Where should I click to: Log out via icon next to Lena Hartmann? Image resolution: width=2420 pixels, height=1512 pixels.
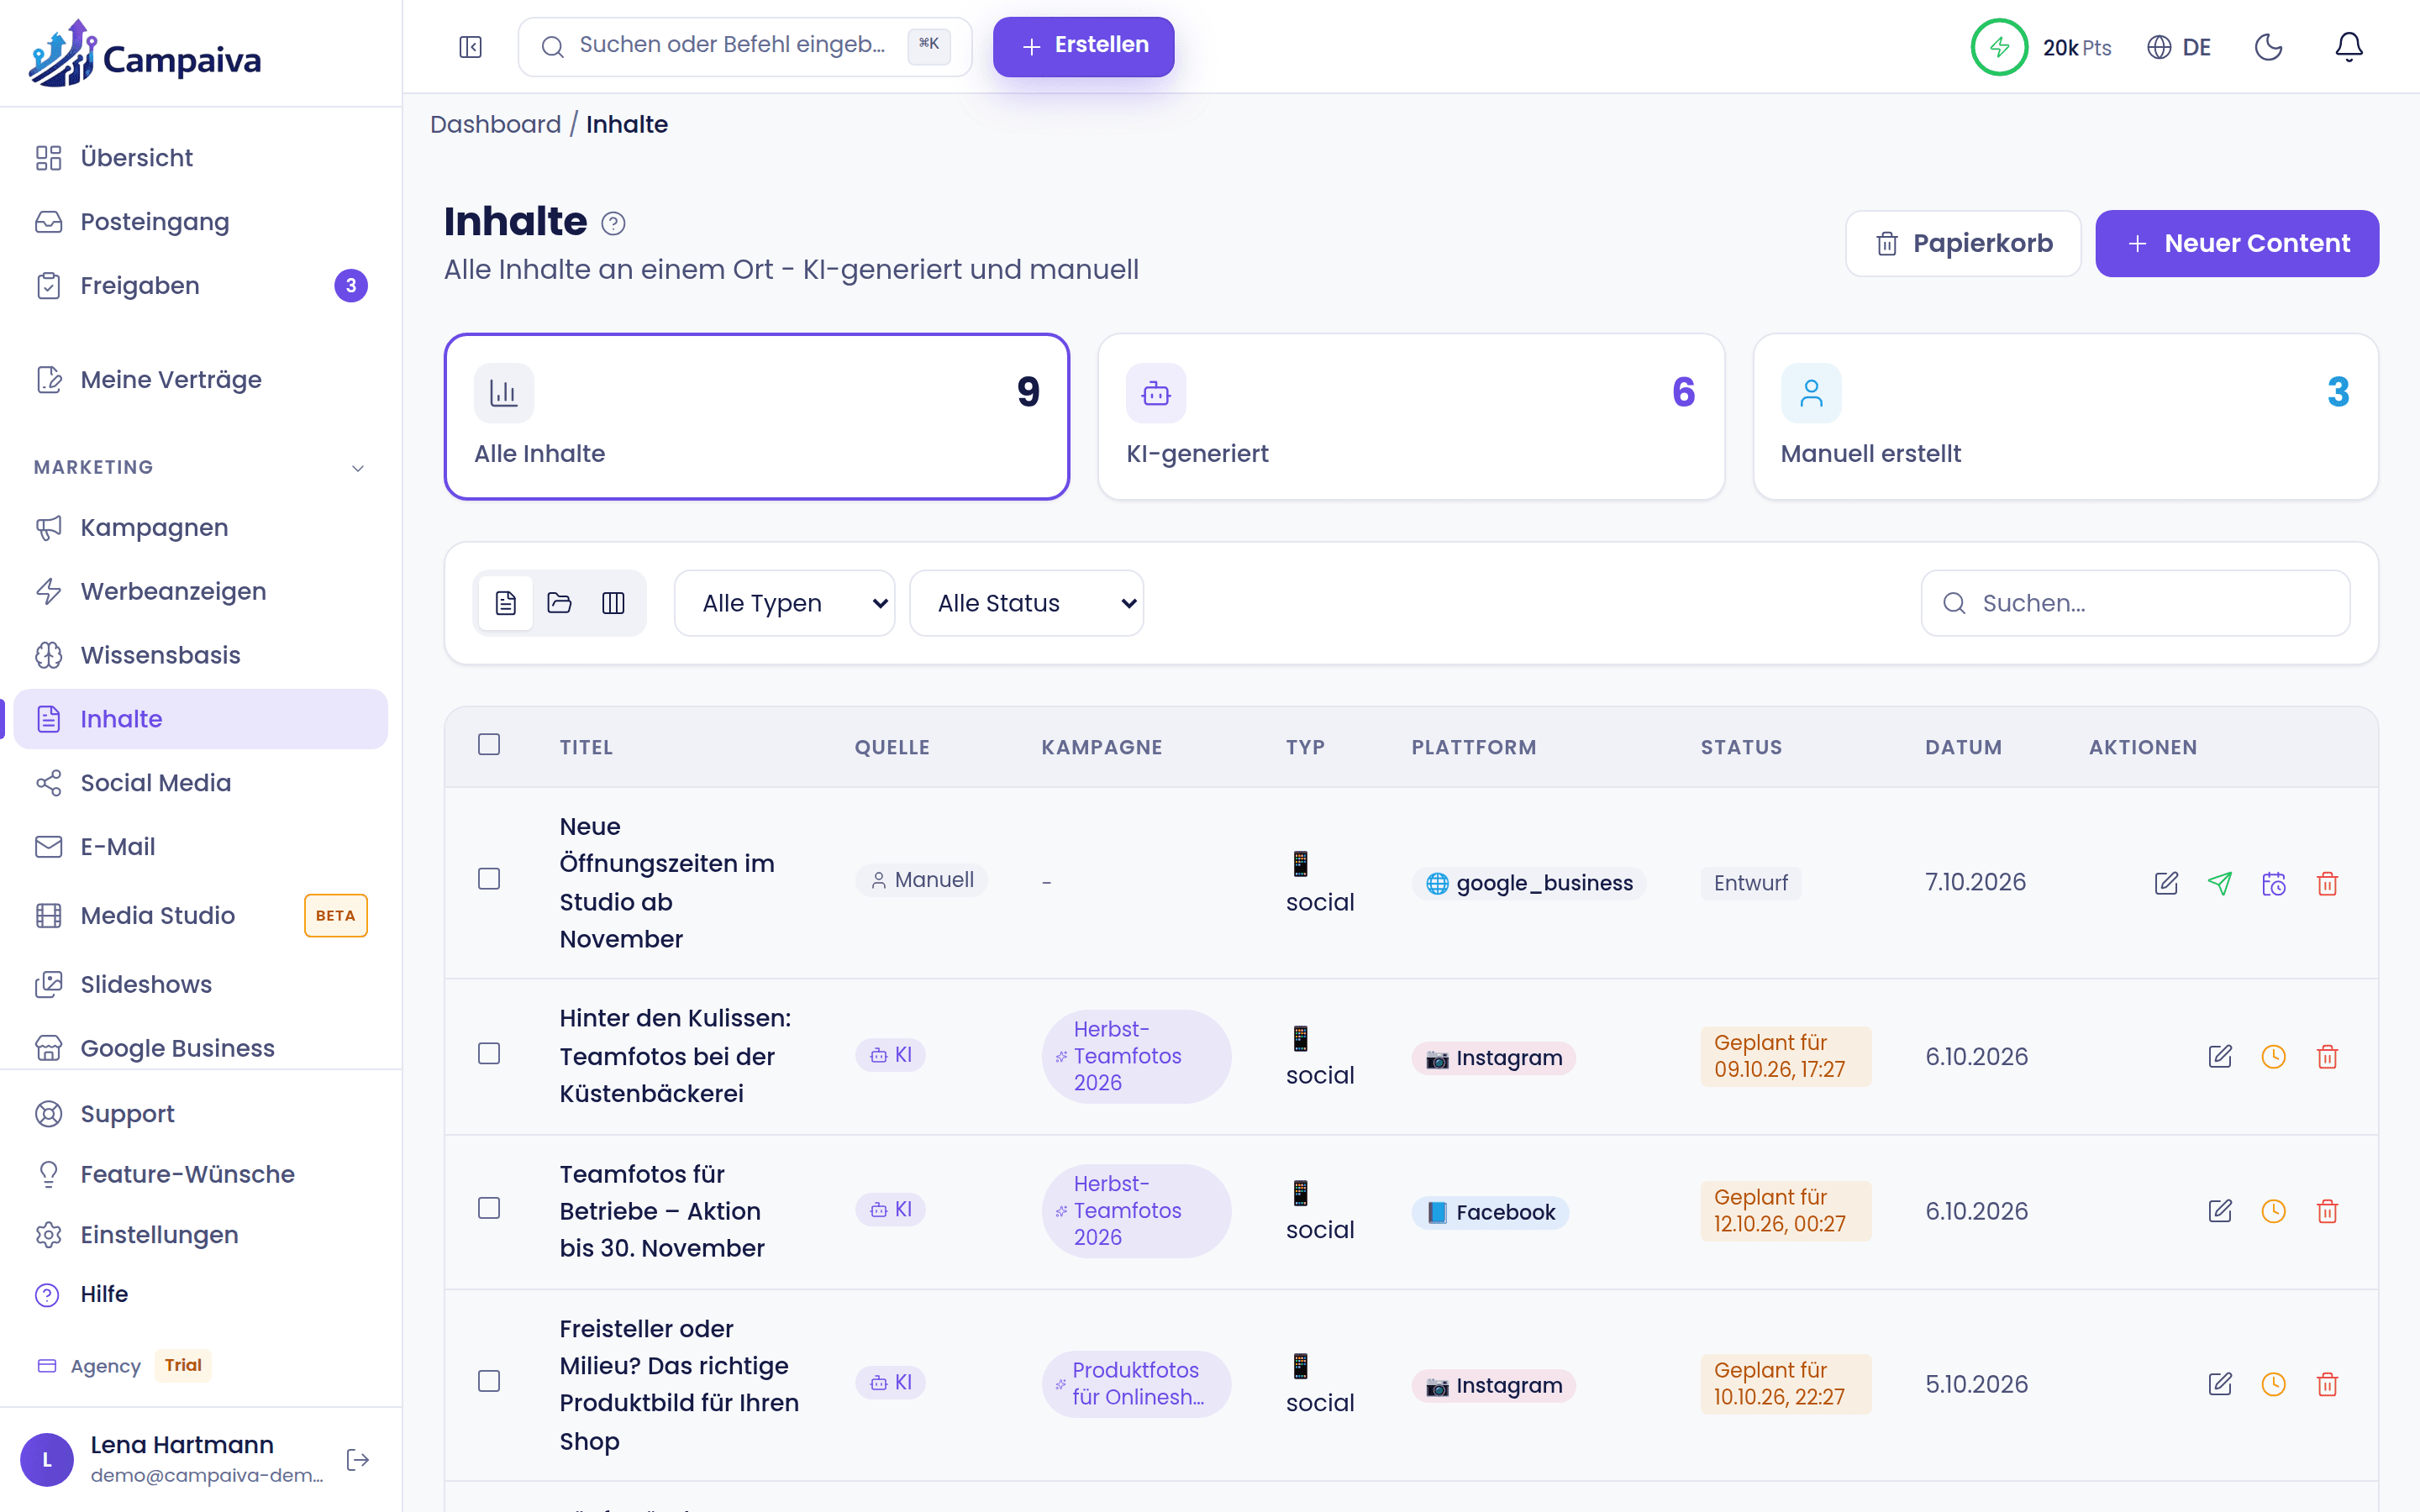pos(357,1460)
